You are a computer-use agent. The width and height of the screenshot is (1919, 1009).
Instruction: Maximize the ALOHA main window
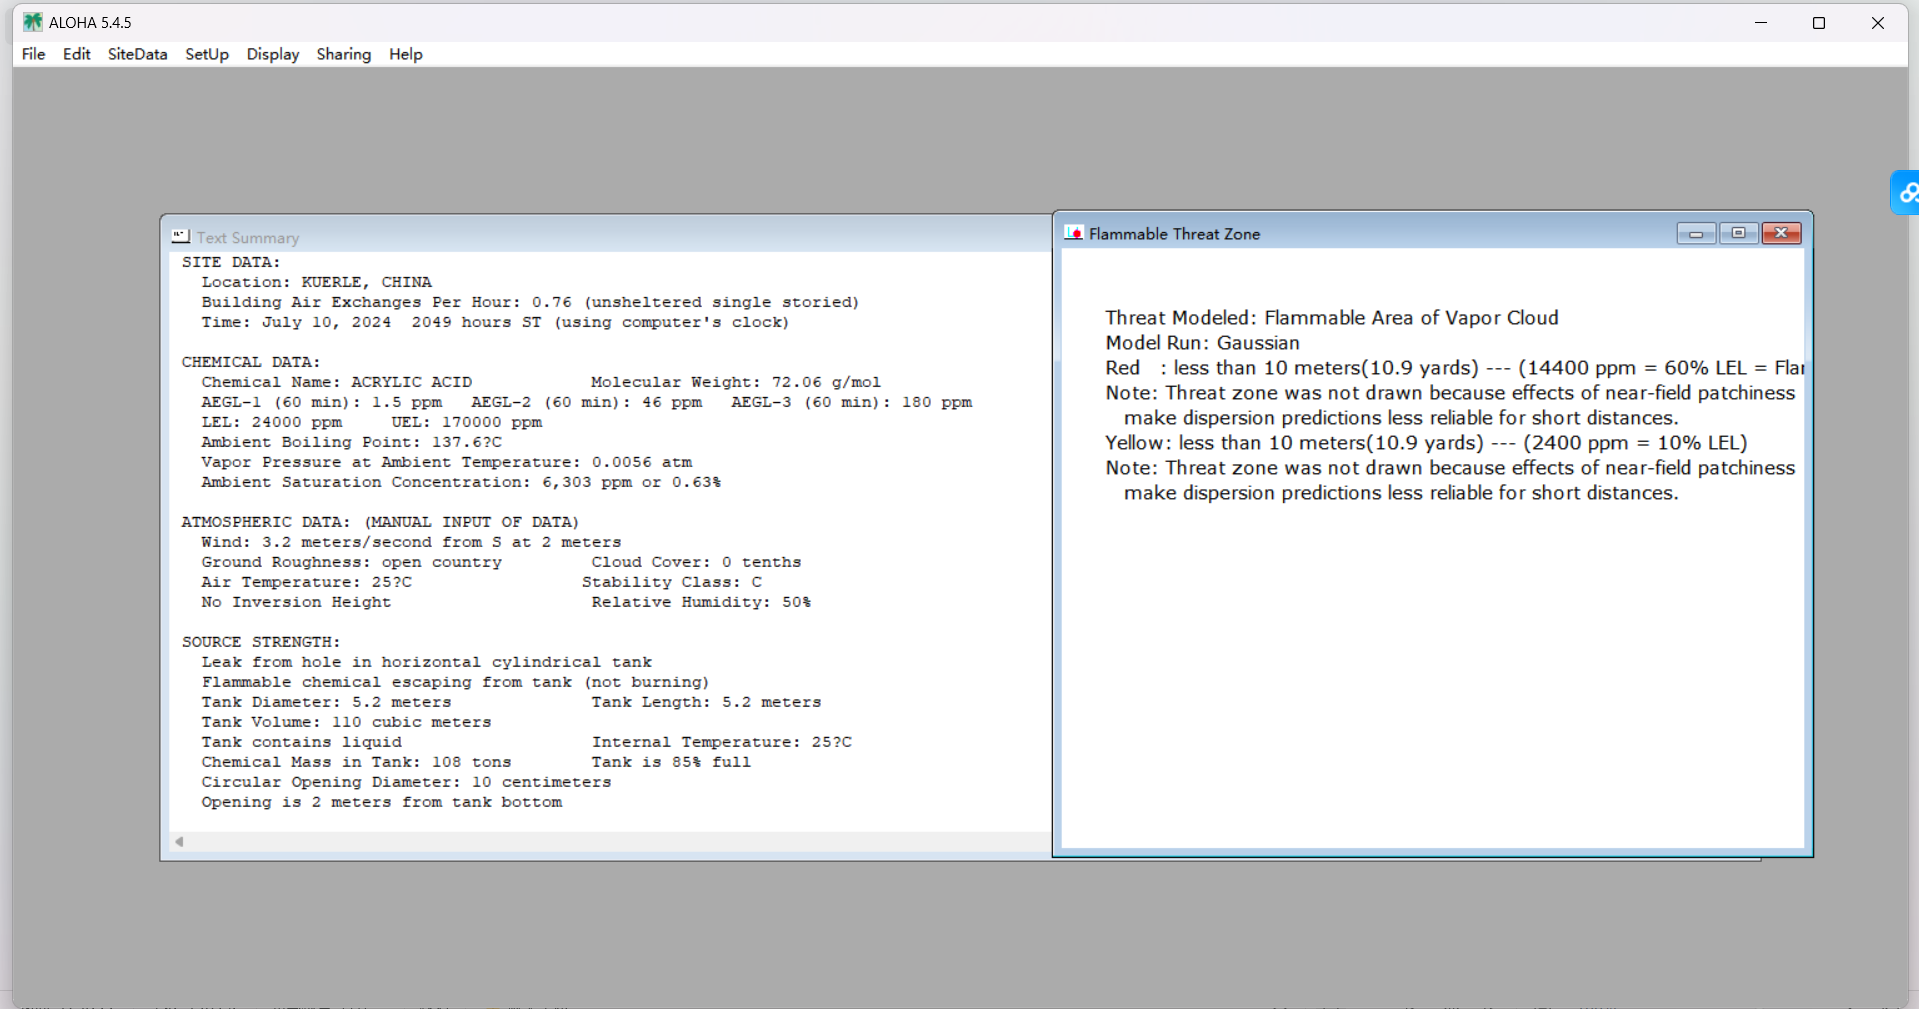pyautogui.click(x=1819, y=22)
